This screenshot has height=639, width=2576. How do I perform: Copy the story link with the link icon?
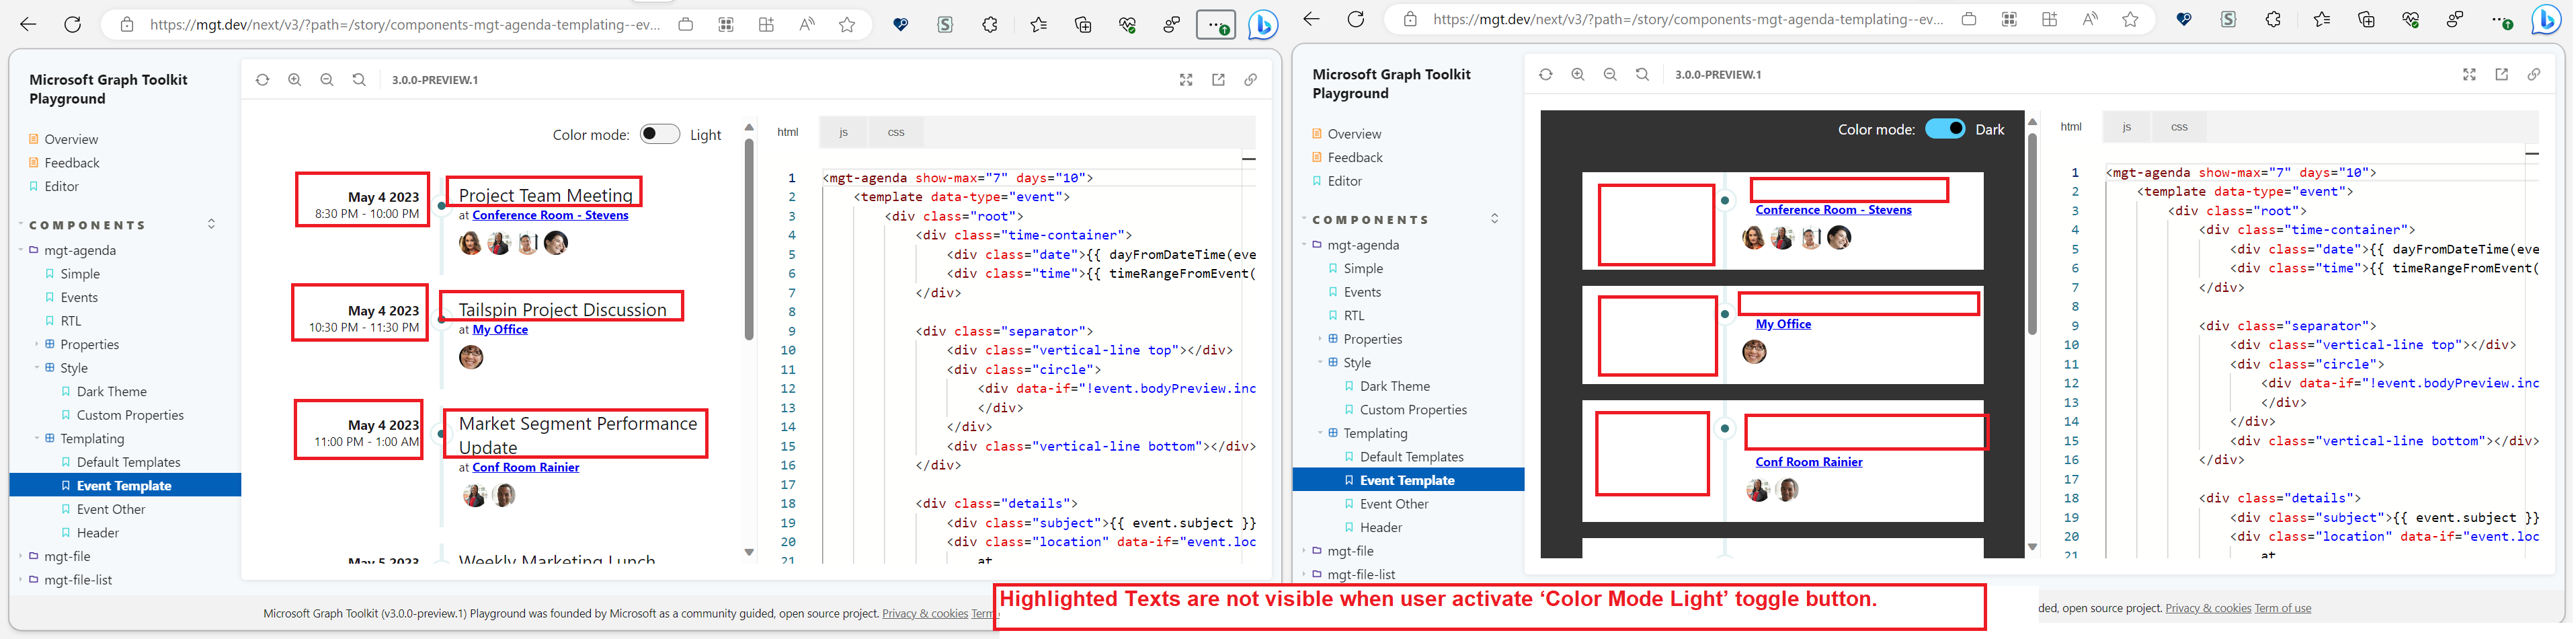[x=1251, y=80]
